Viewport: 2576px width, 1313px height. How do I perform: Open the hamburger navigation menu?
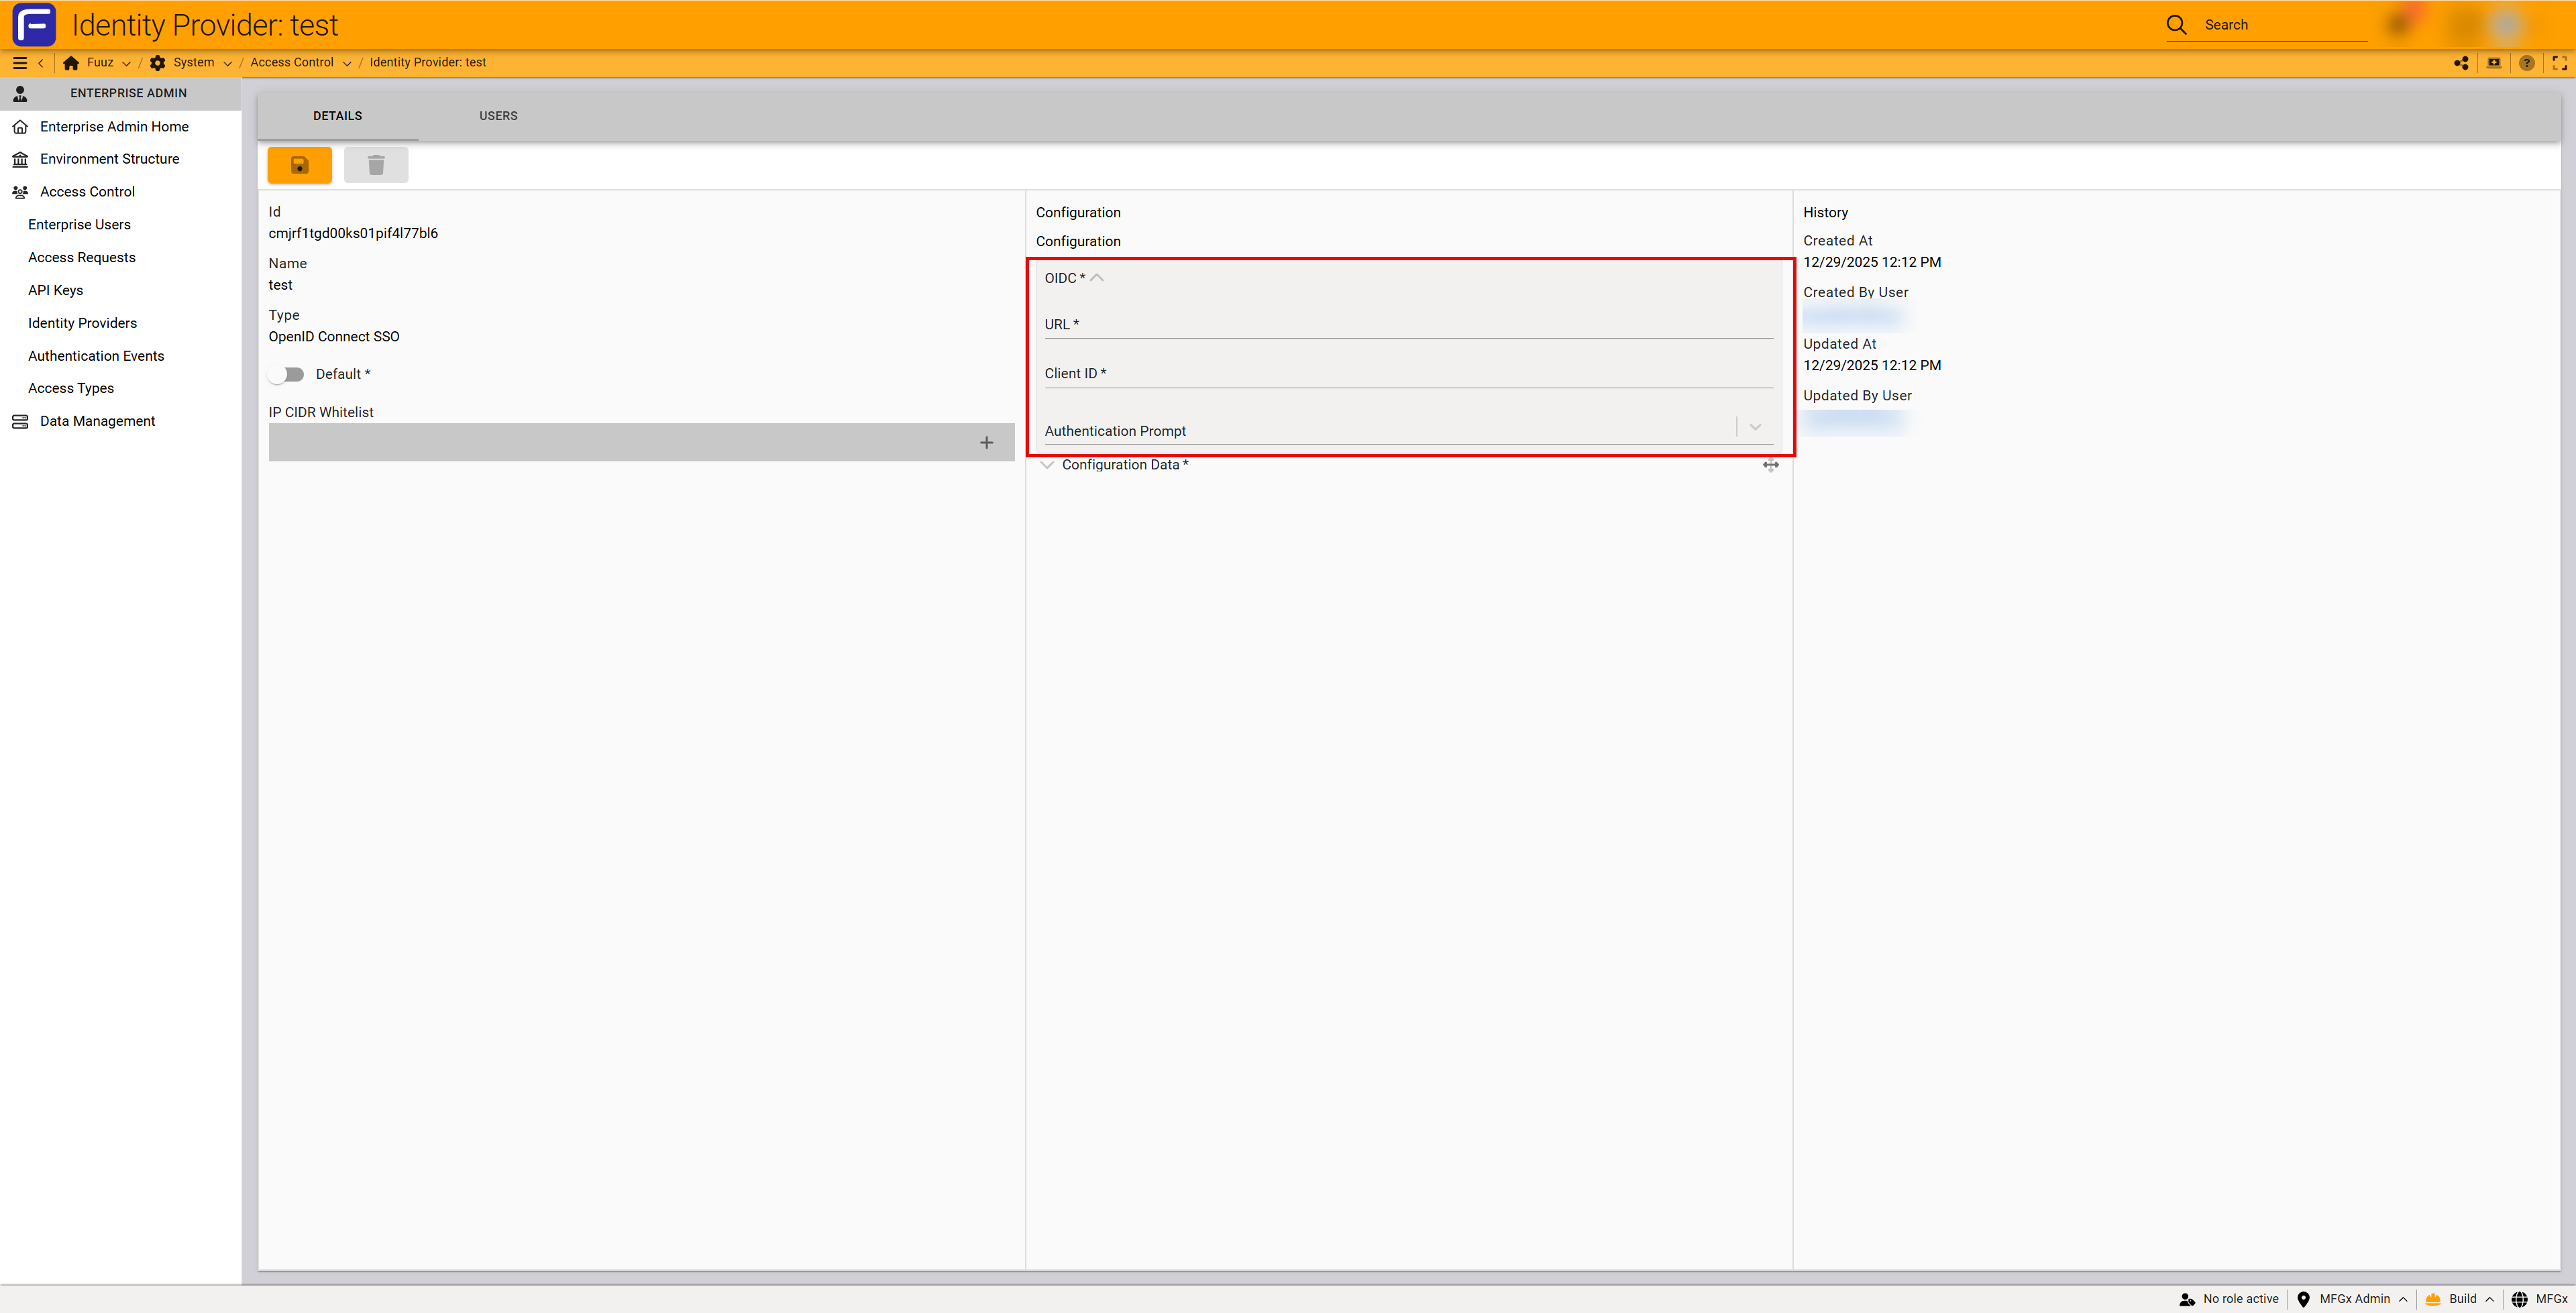(x=19, y=62)
